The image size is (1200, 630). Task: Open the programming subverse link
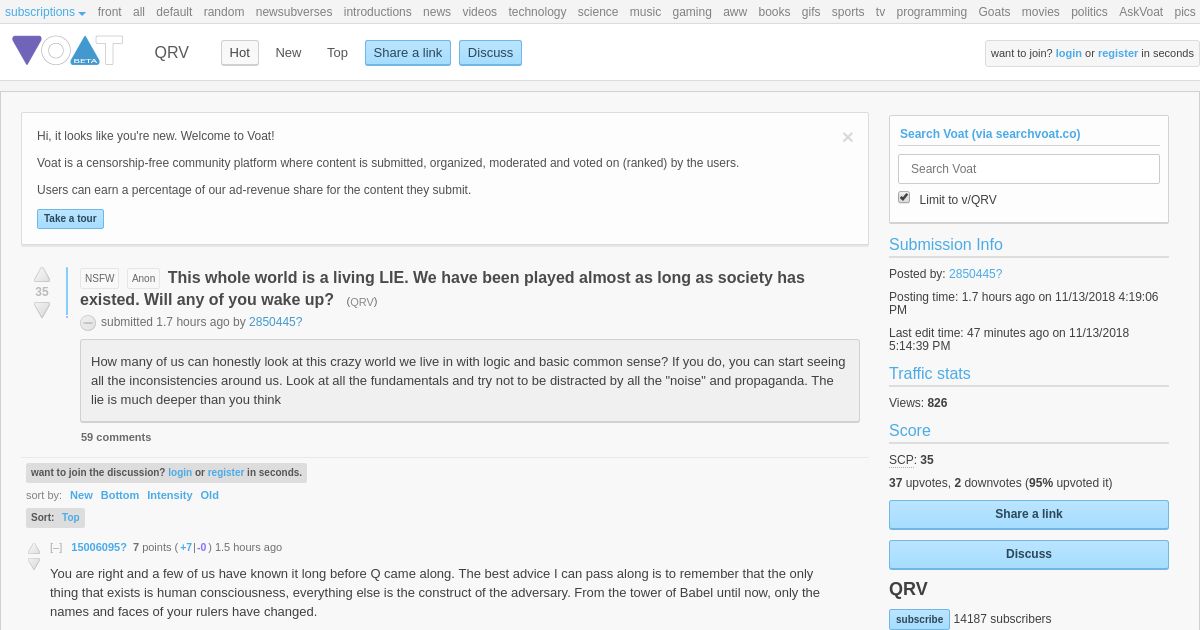(931, 12)
